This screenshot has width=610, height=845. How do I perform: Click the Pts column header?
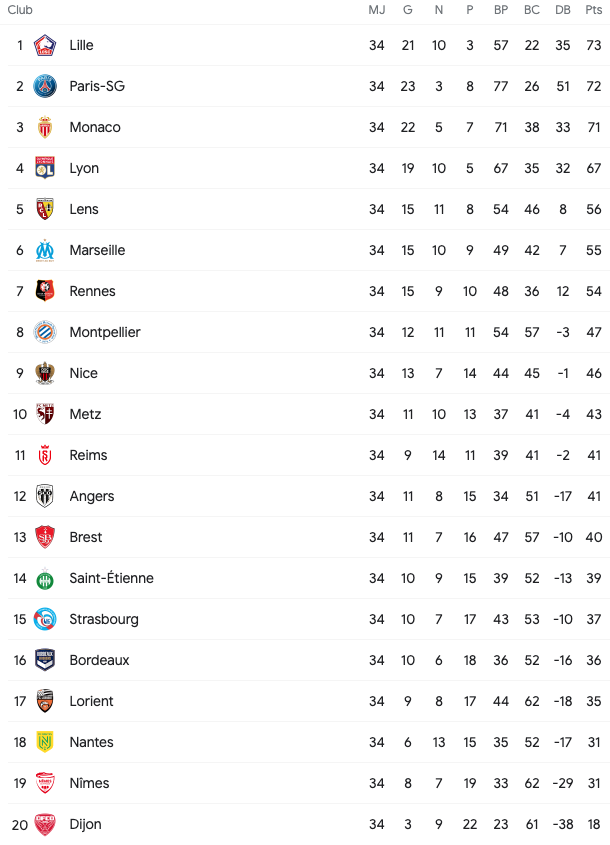click(x=594, y=10)
